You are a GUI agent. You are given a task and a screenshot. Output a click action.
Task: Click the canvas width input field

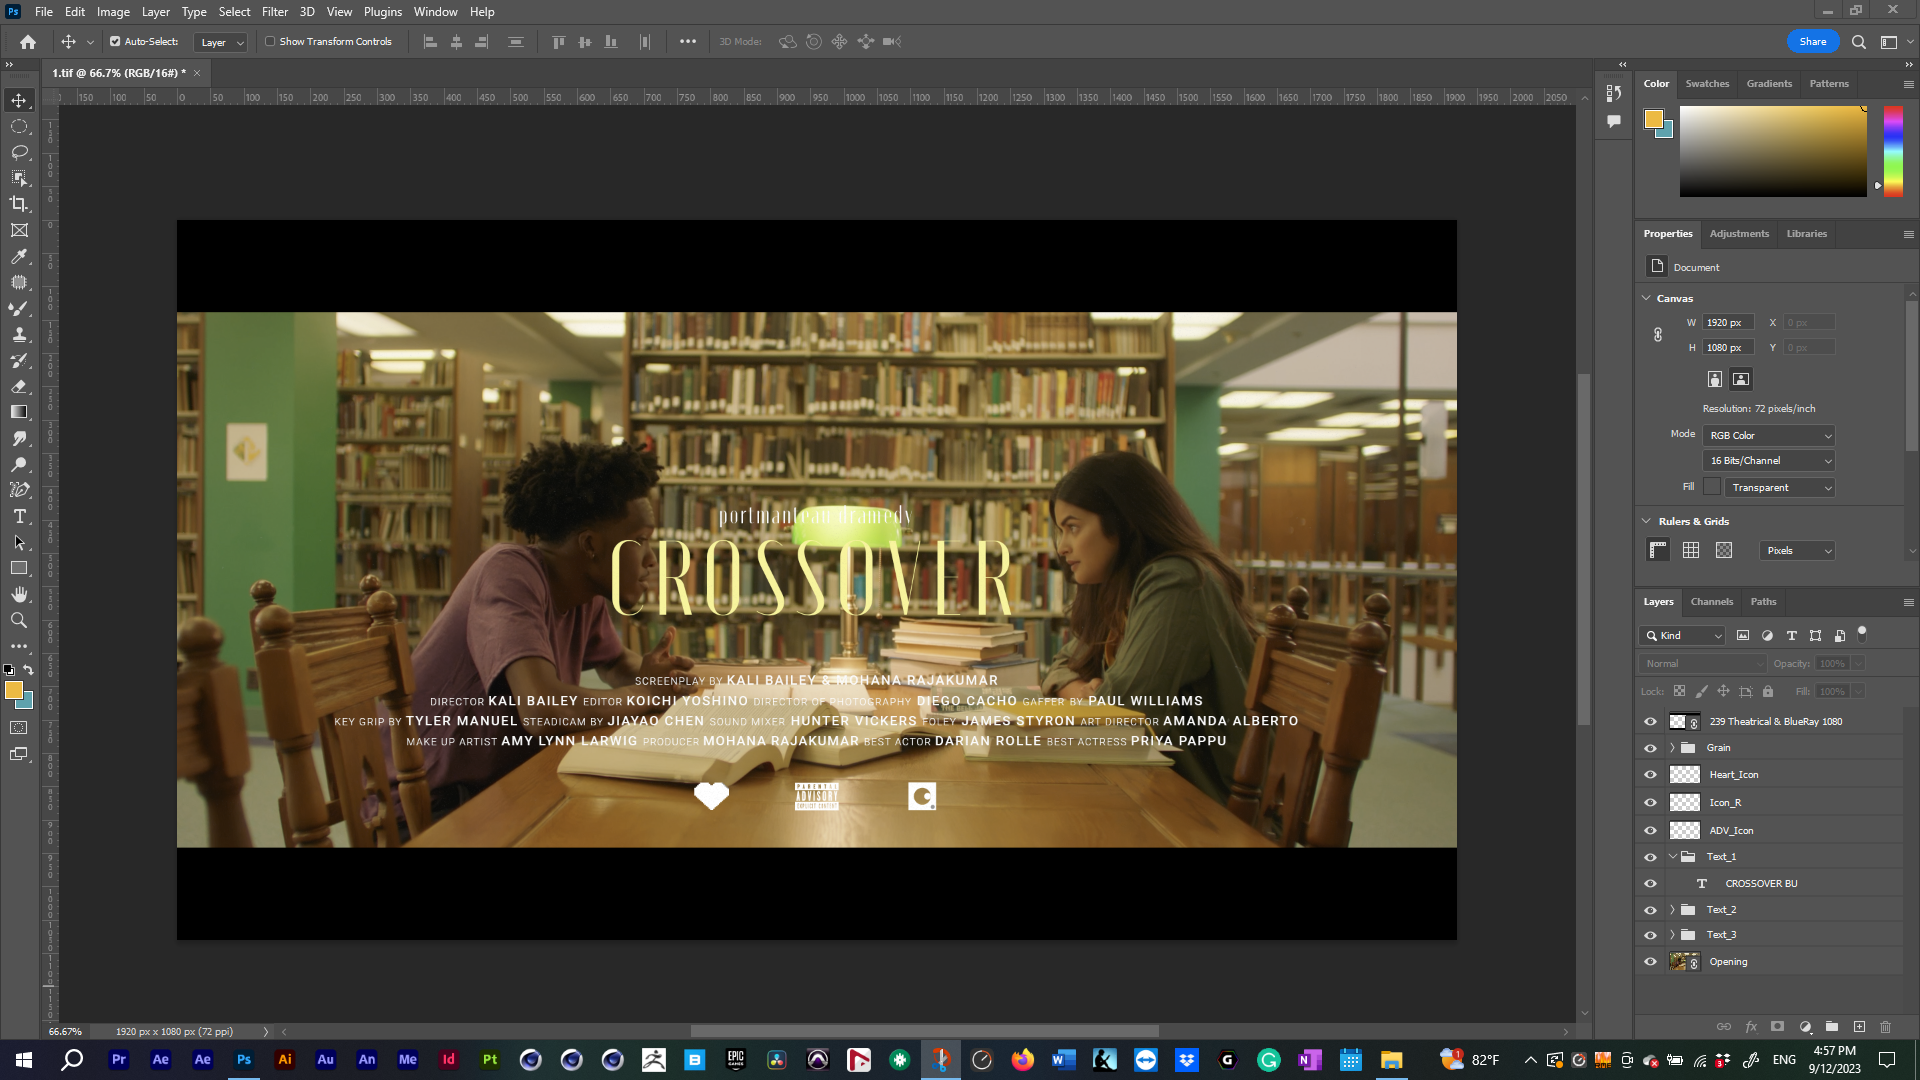pyautogui.click(x=1727, y=323)
